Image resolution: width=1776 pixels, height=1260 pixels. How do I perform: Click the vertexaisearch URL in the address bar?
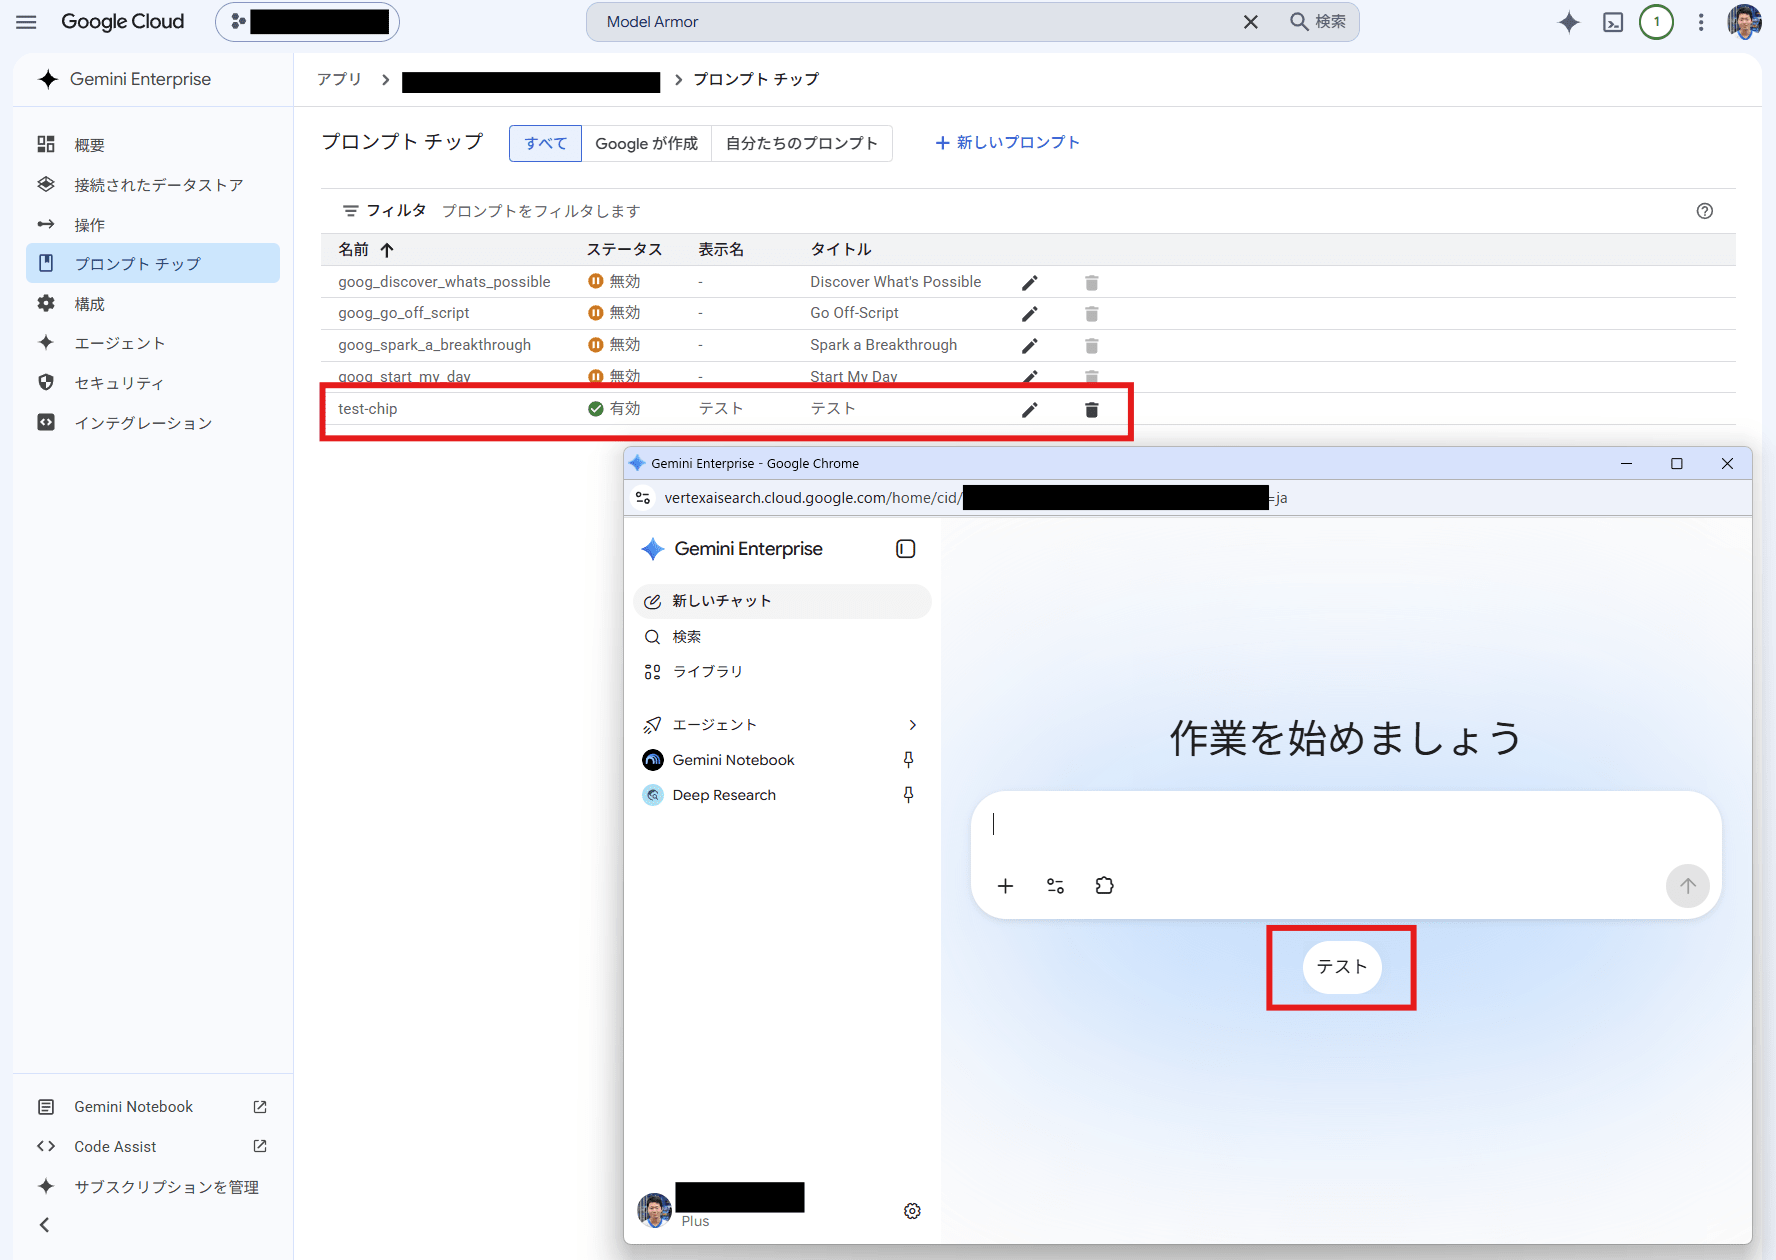tap(975, 498)
